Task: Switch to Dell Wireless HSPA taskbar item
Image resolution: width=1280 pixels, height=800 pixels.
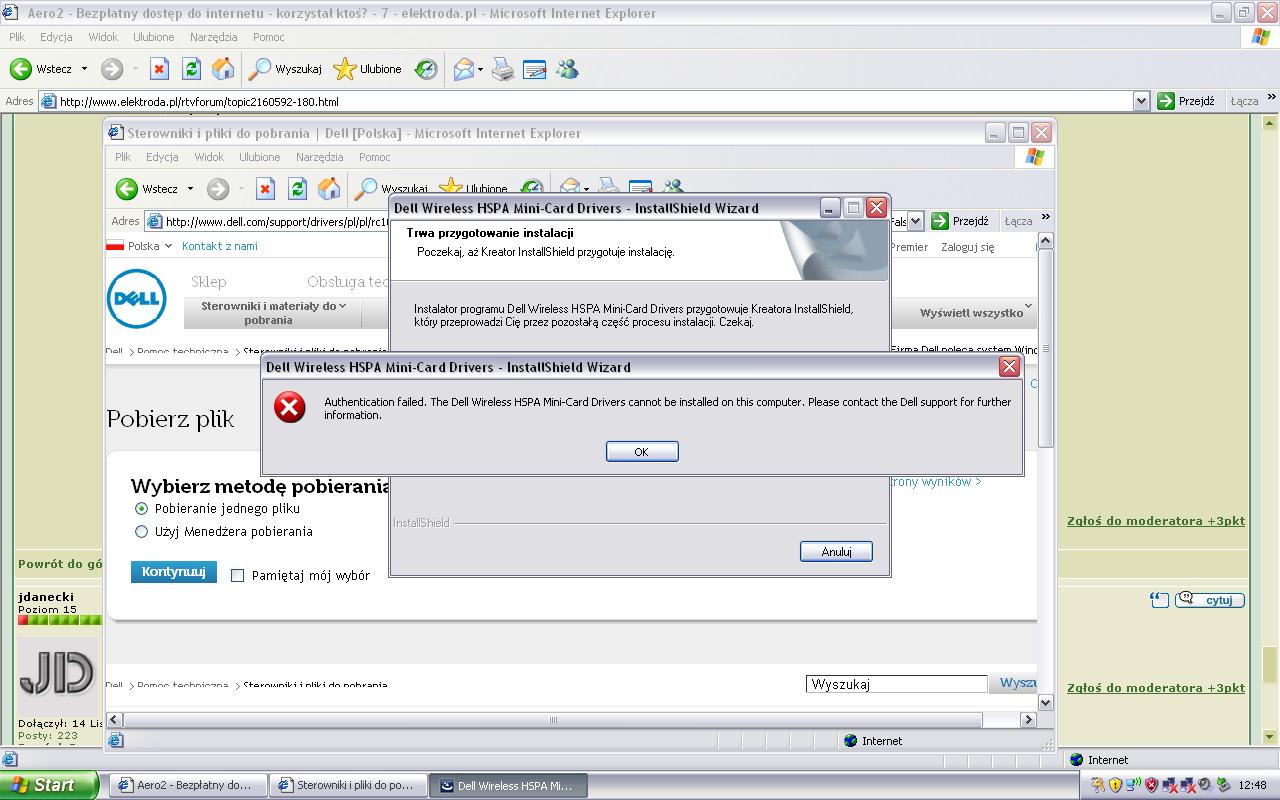Action: (509, 786)
